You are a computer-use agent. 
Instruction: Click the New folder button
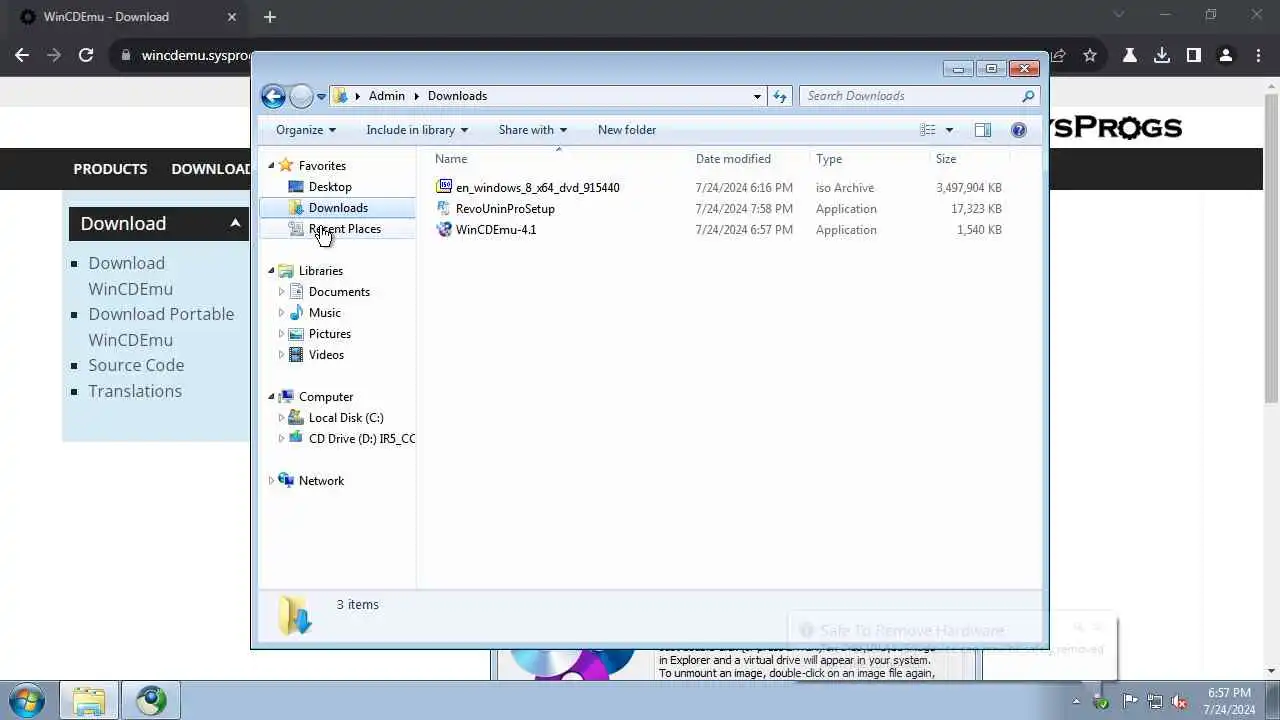(x=627, y=130)
